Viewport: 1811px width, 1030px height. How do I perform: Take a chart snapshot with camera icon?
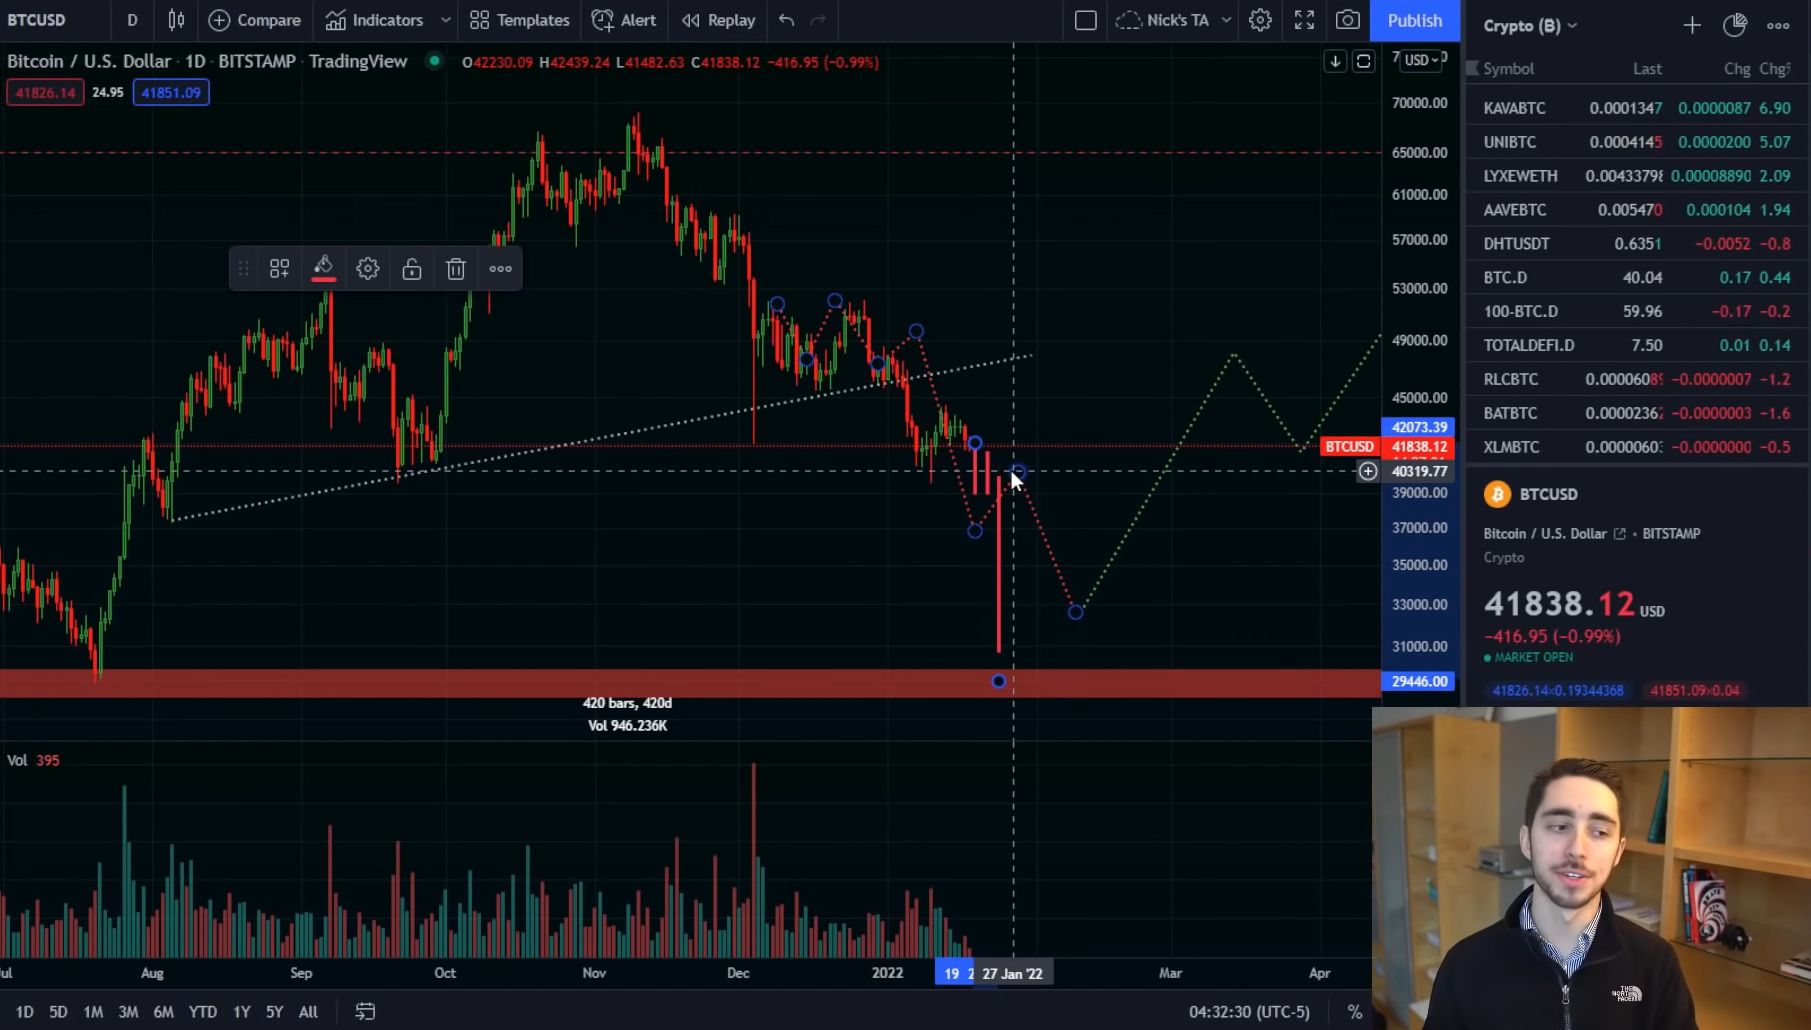1348,20
